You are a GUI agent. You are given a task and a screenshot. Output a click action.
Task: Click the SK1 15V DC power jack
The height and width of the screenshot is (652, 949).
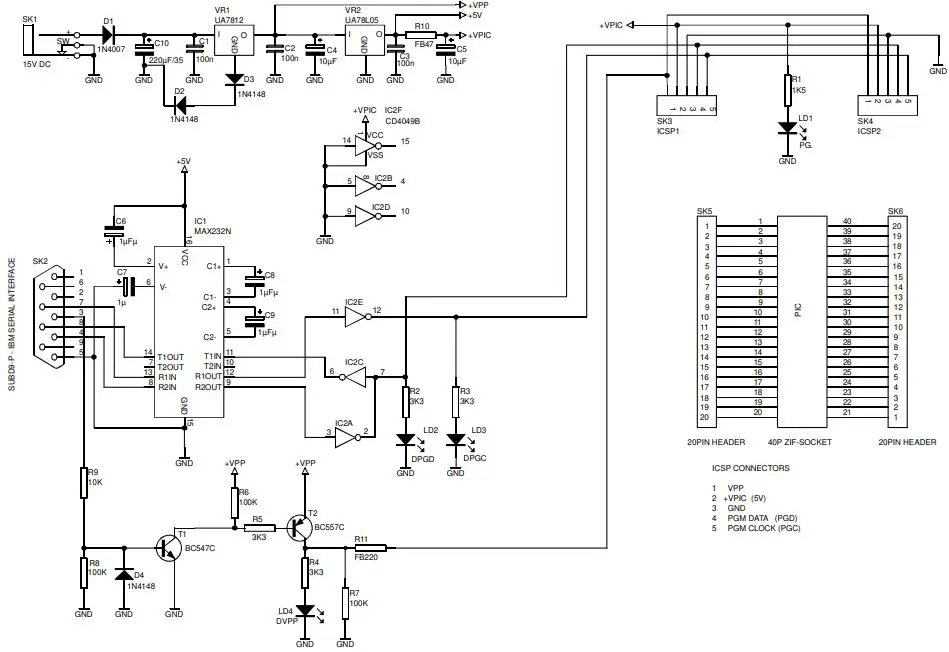click(x=30, y=42)
